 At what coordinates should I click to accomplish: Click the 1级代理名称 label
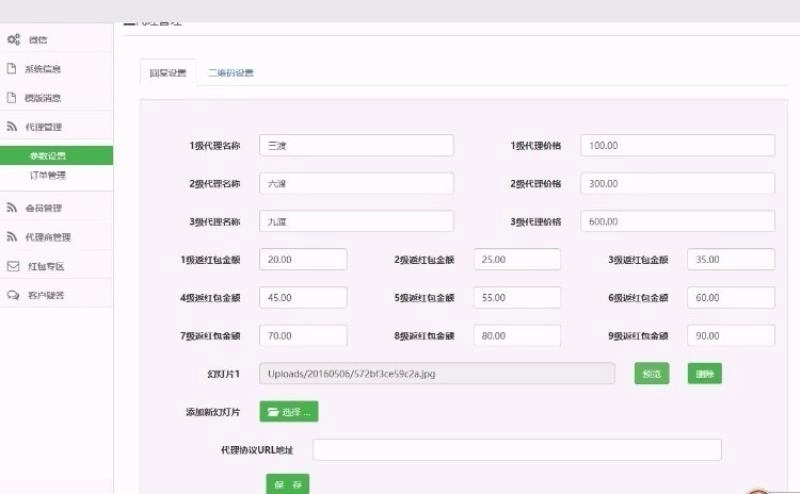(215, 145)
